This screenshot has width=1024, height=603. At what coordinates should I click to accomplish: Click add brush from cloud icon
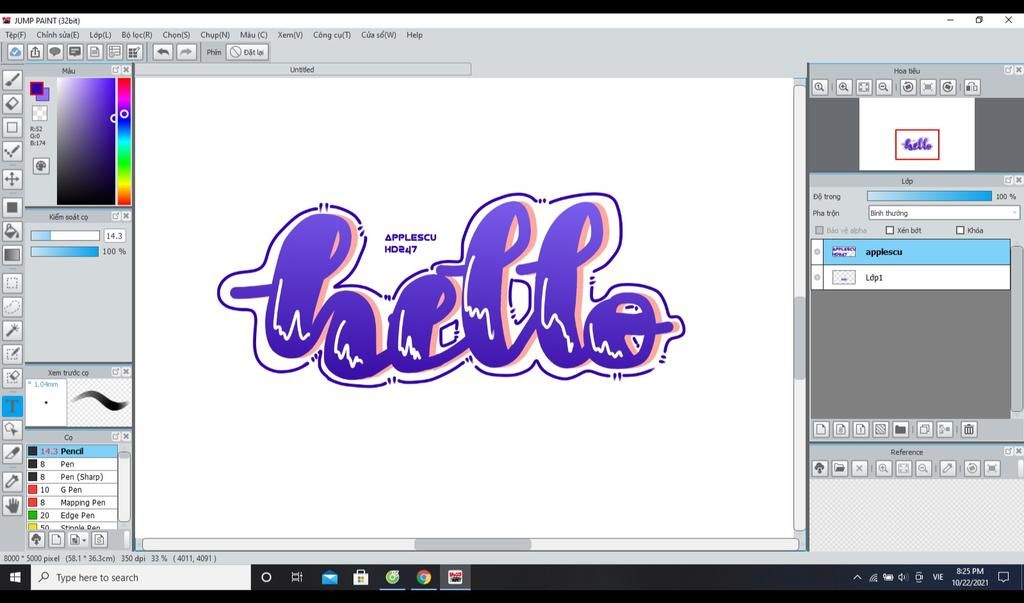(36, 539)
